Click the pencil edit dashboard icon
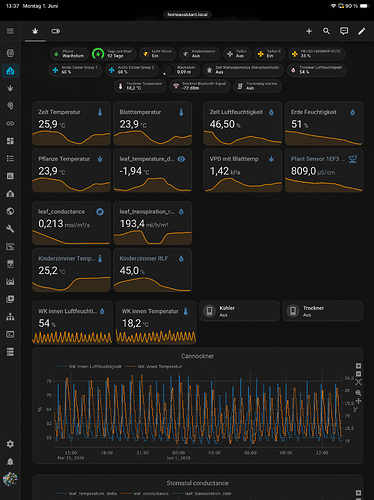 click(x=362, y=31)
